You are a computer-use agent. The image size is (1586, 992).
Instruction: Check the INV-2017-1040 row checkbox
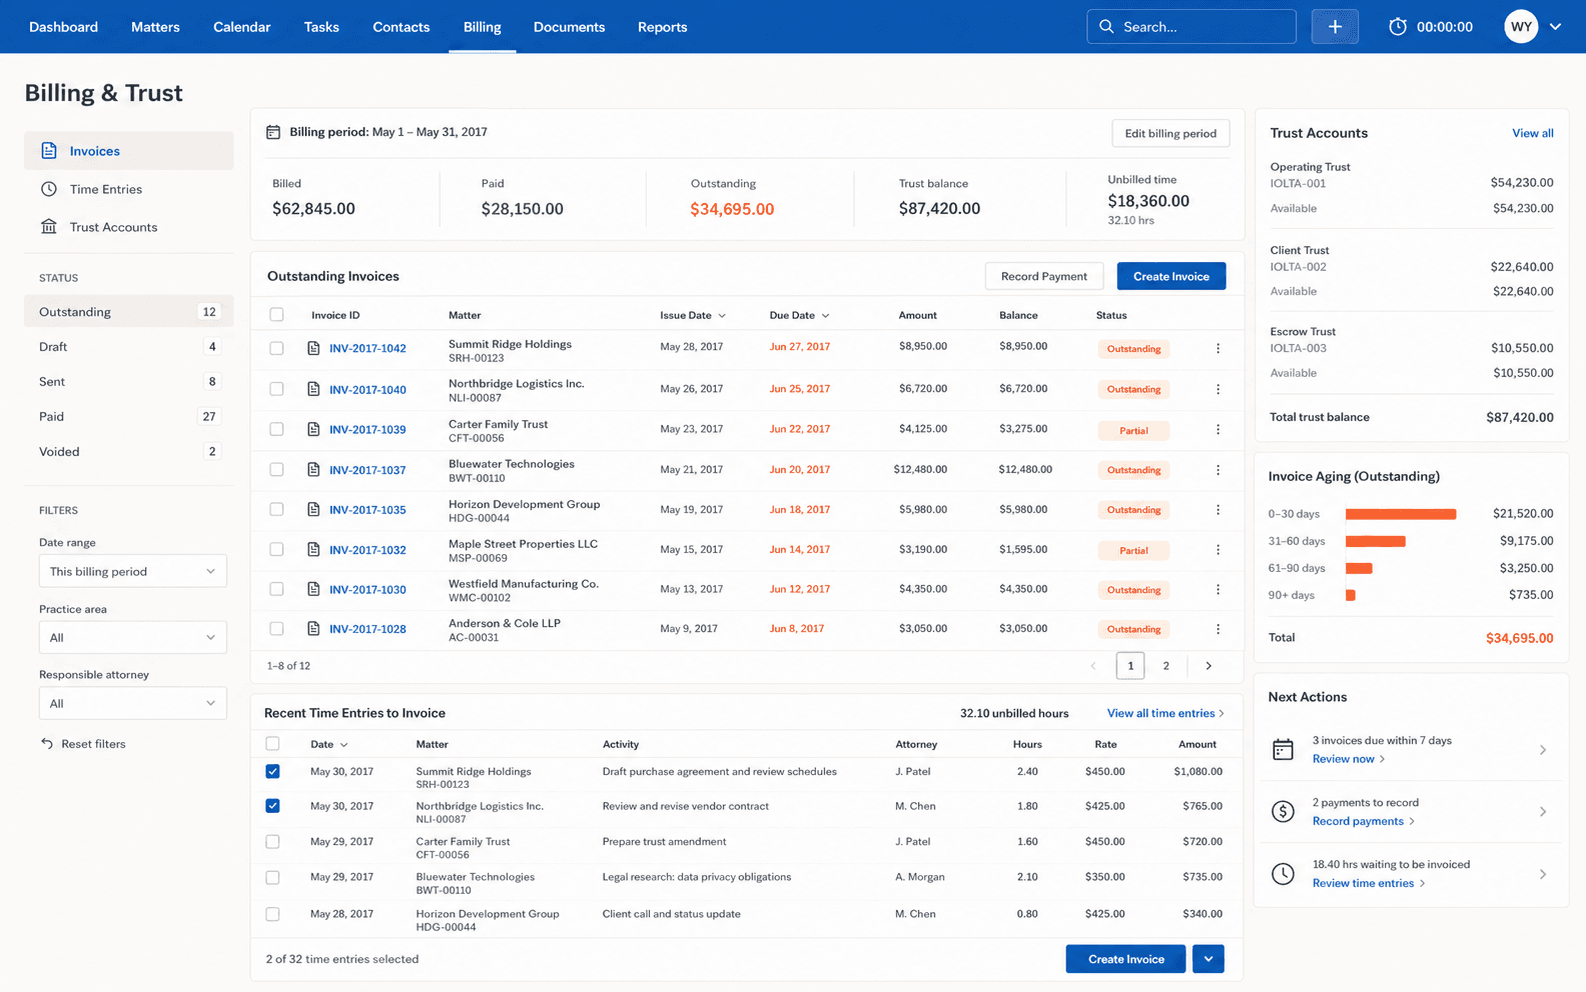pyautogui.click(x=277, y=389)
